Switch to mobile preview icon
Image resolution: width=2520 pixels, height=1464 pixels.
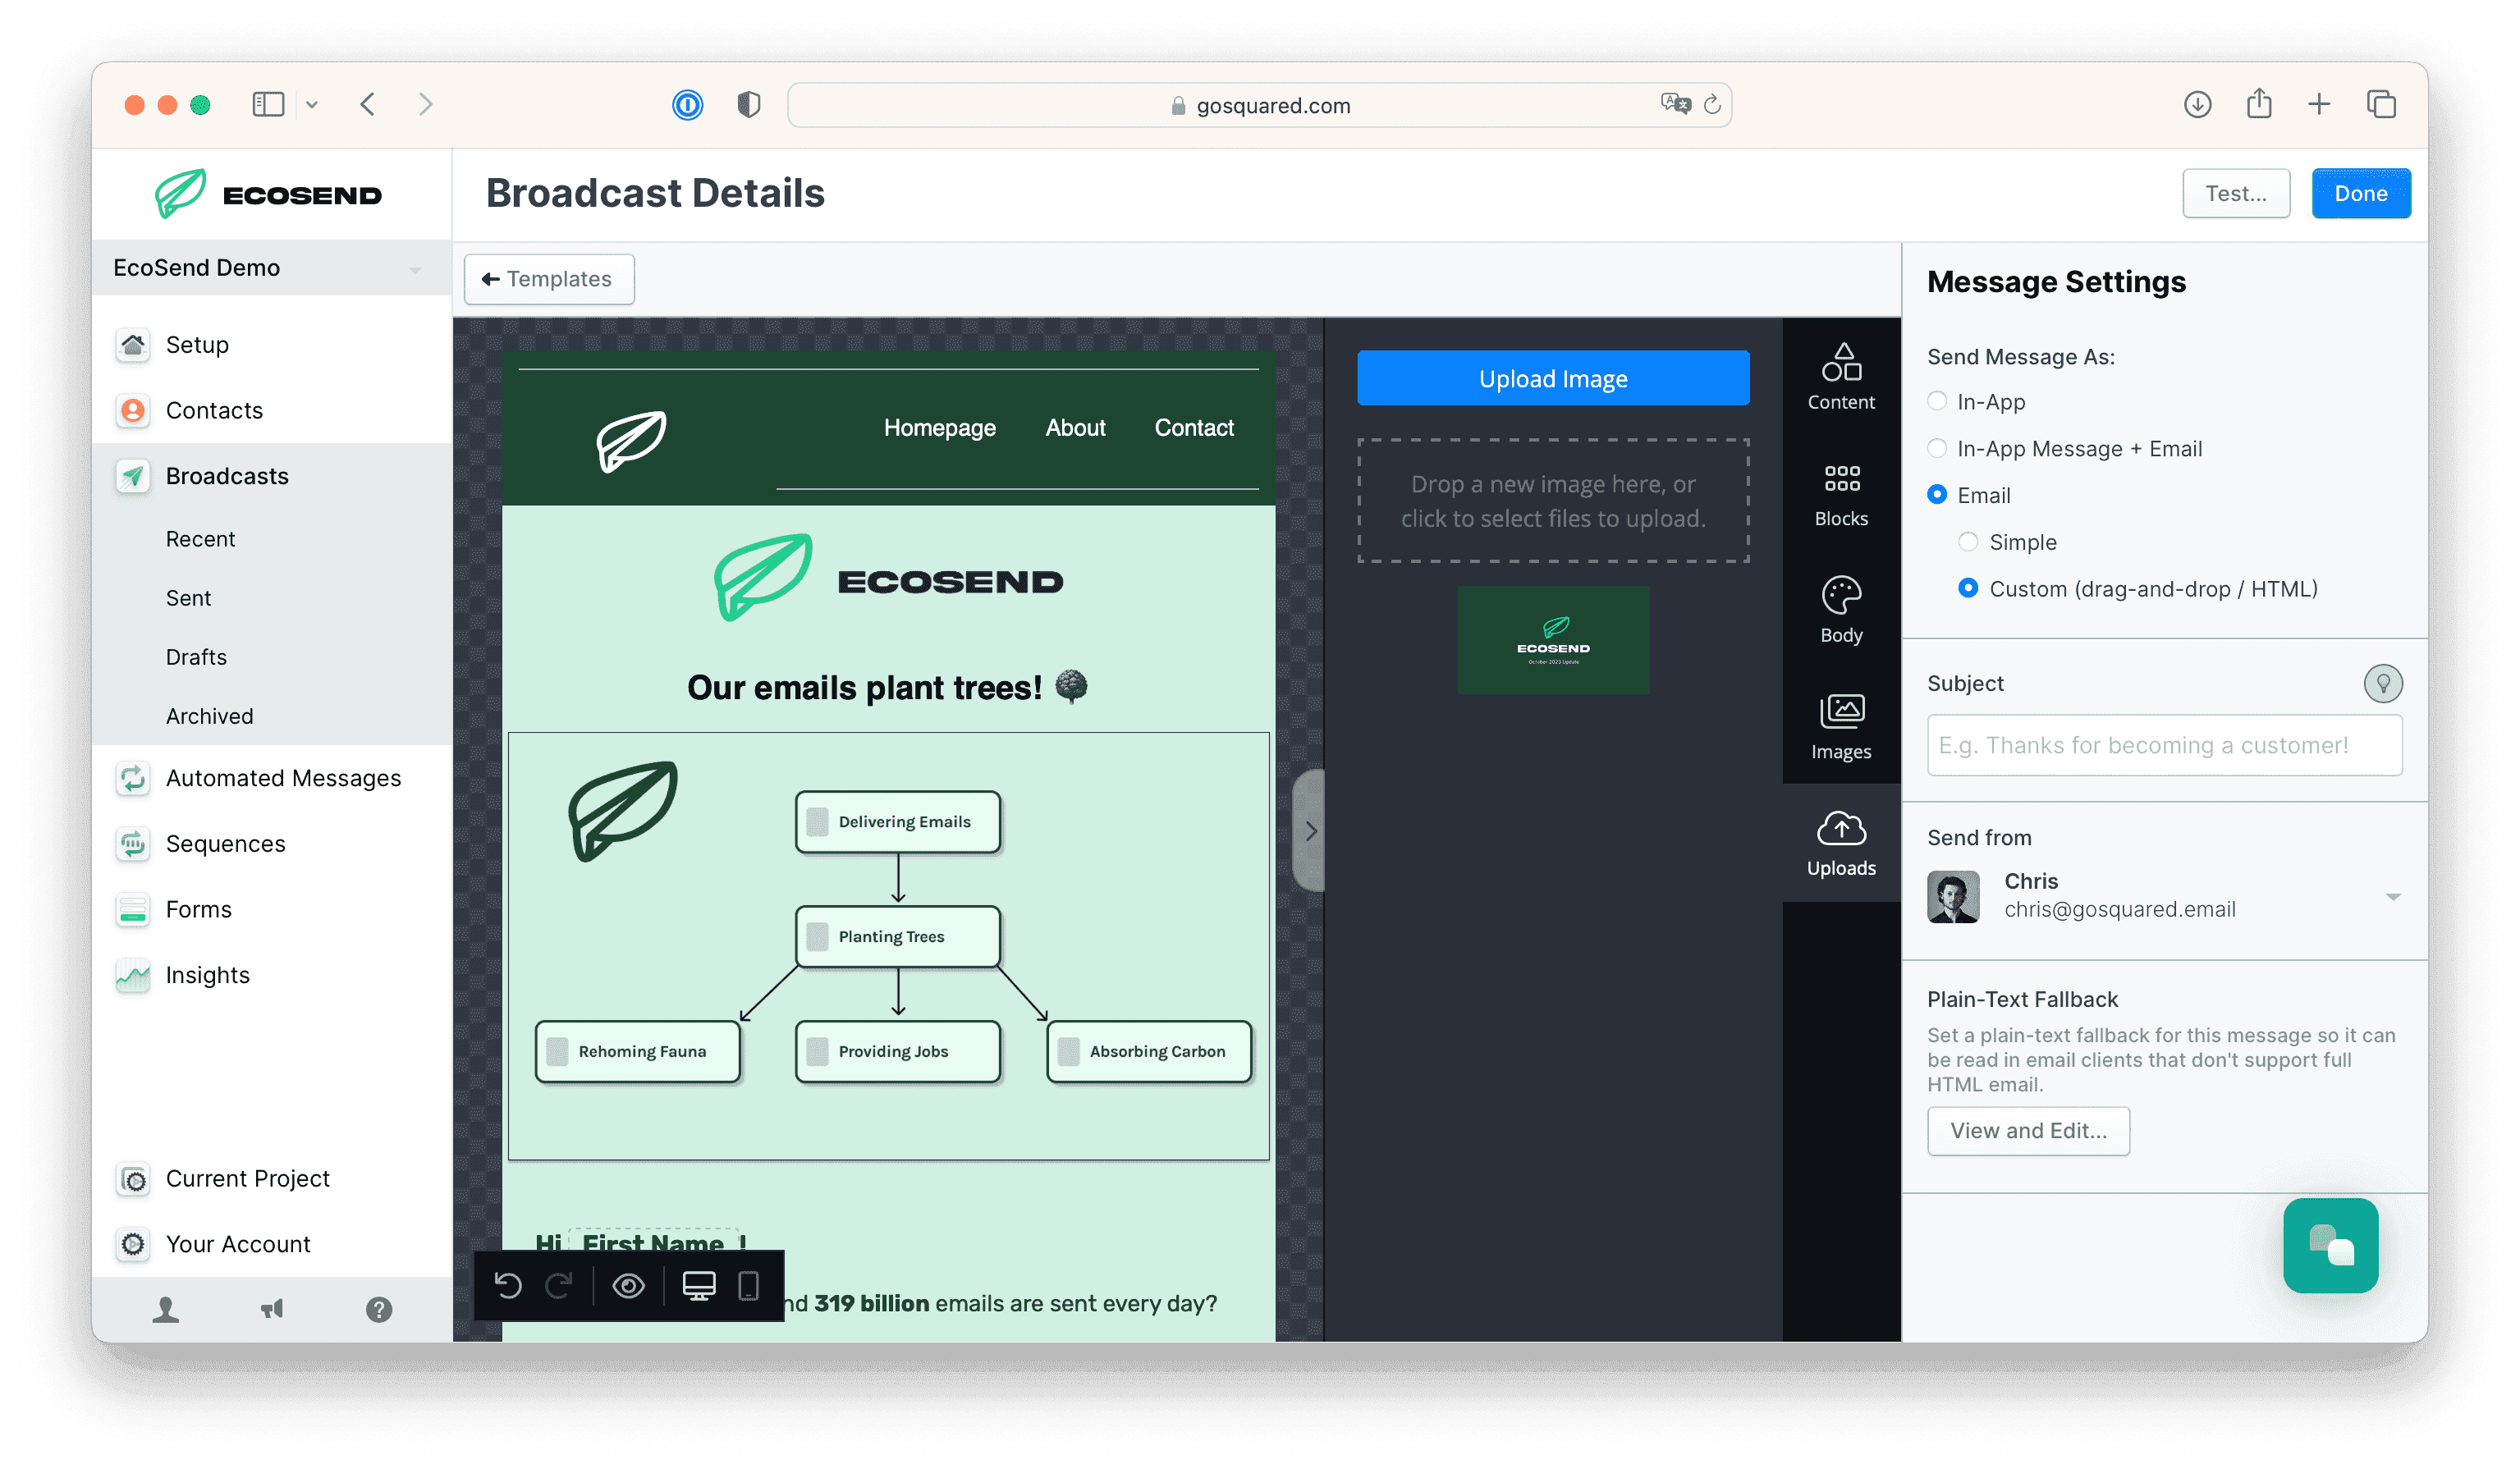pos(748,1285)
